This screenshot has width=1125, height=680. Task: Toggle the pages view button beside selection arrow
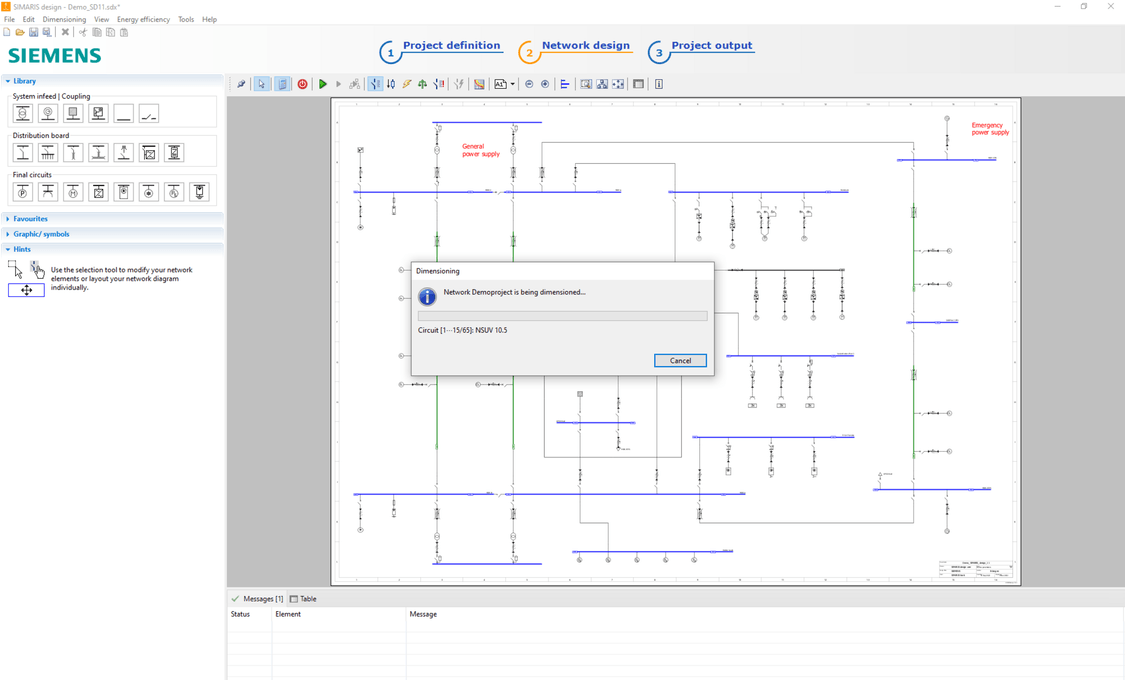(281, 83)
